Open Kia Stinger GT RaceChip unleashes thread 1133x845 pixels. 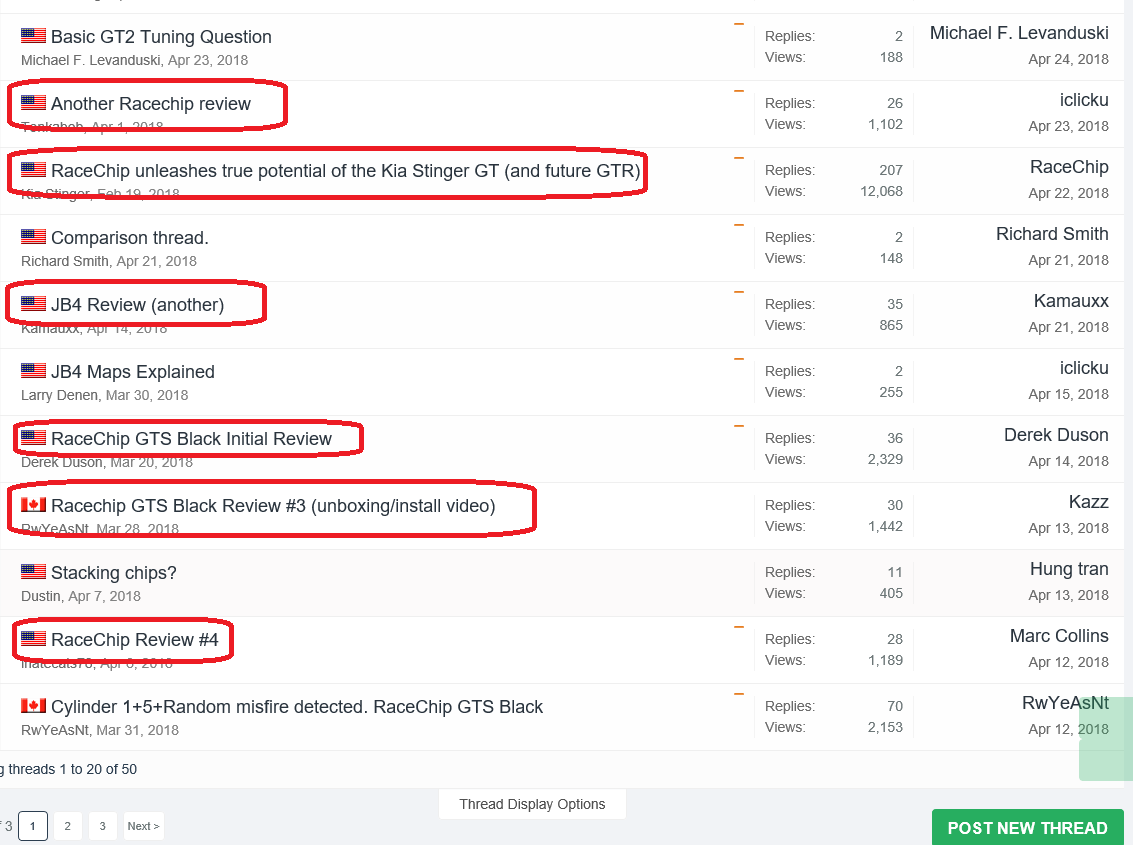click(345, 171)
